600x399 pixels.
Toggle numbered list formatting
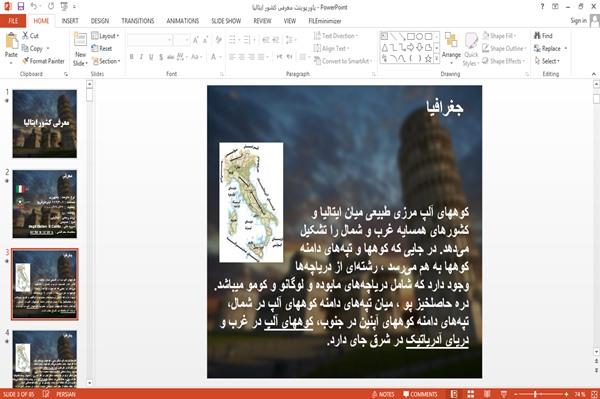247,40
